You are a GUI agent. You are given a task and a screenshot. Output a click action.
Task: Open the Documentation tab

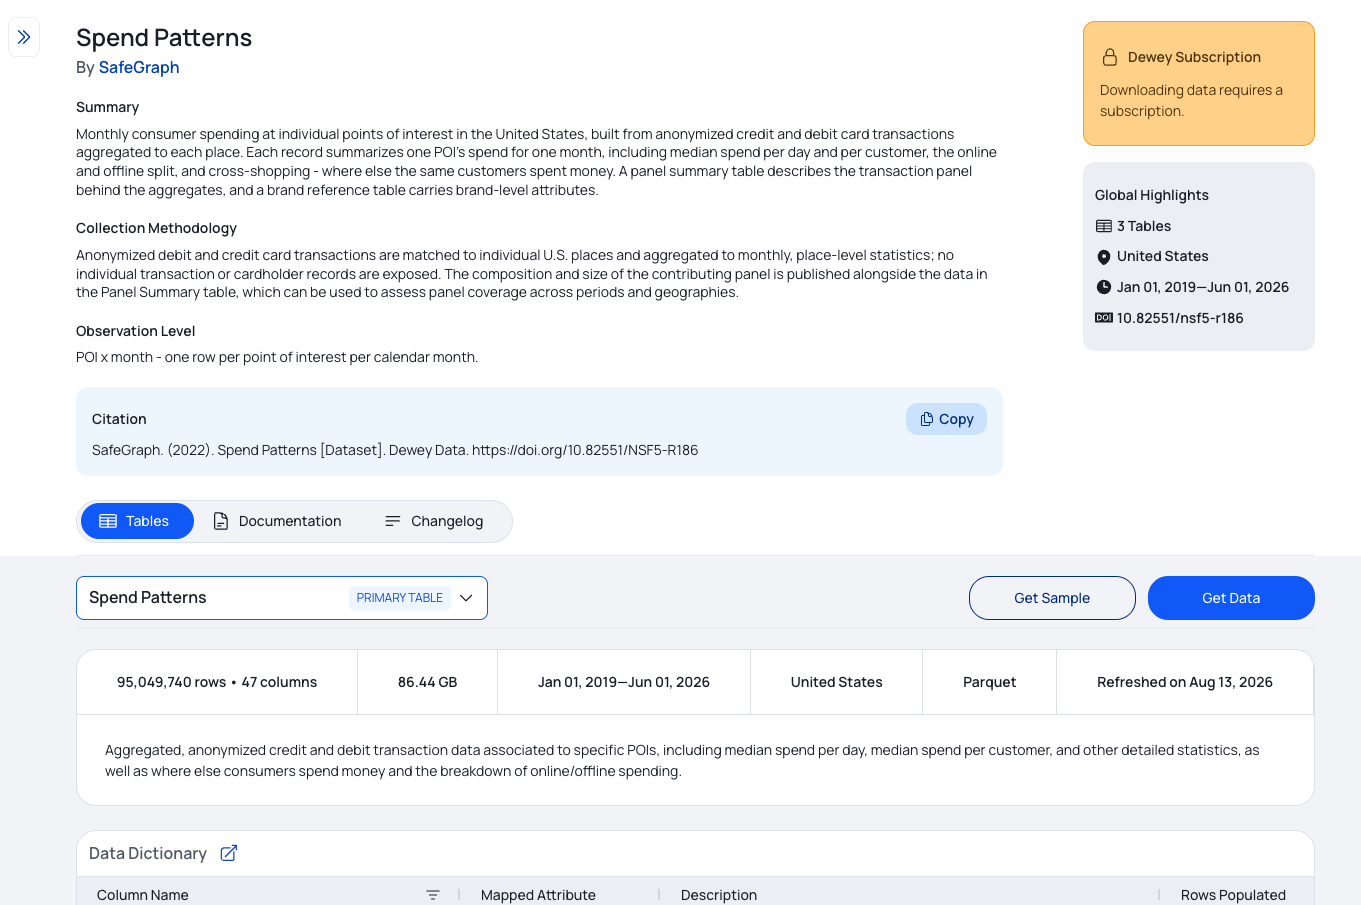277,521
